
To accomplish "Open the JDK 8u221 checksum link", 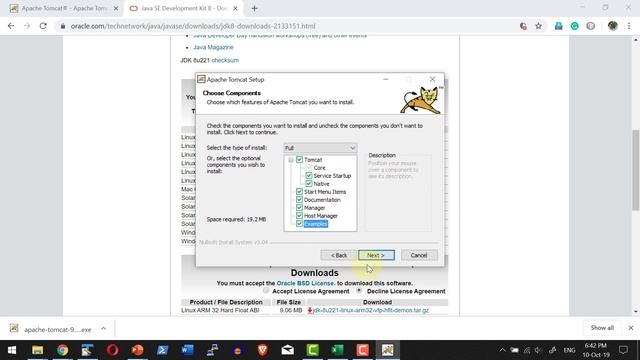I will pyautogui.click(x=225, y=60).
